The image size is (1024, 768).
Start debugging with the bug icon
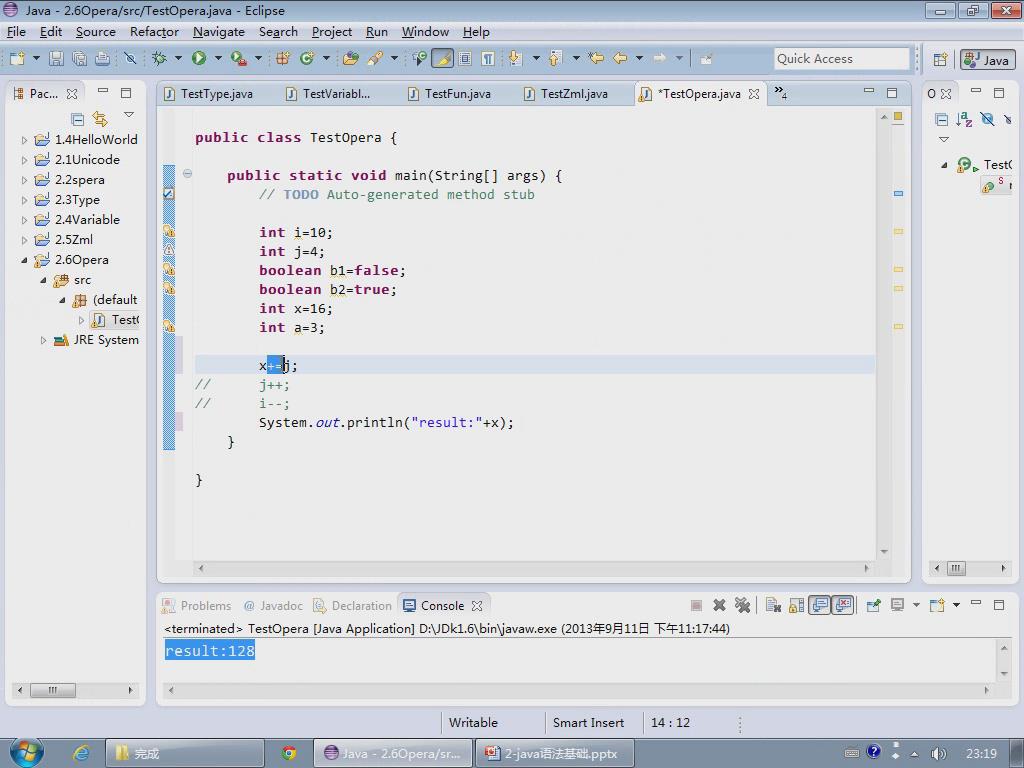pos(159,59)
